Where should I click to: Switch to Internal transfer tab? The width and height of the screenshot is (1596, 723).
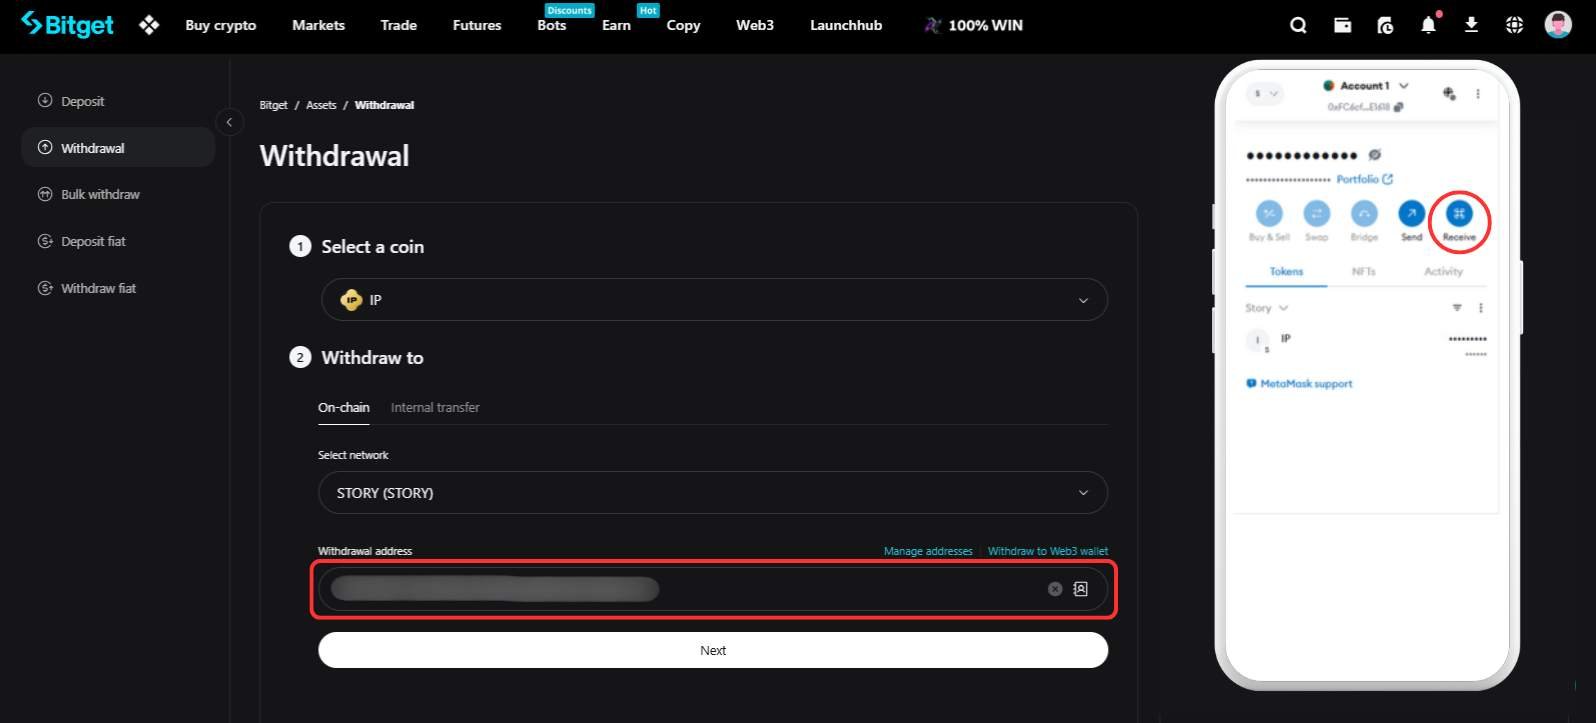(x=435, y=407)
